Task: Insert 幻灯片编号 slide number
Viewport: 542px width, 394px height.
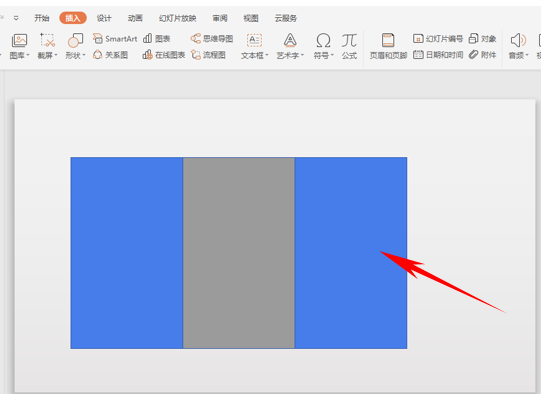Action: (x=438, y=39)
